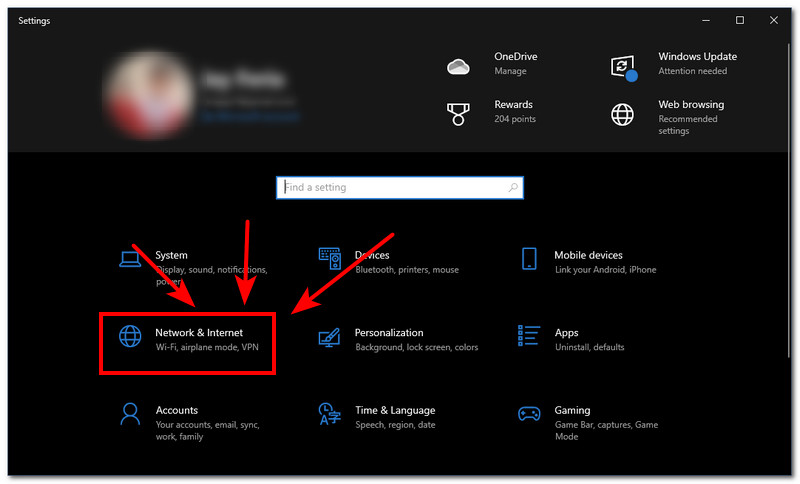Open the blurred account link under username

tap(248, 116)
